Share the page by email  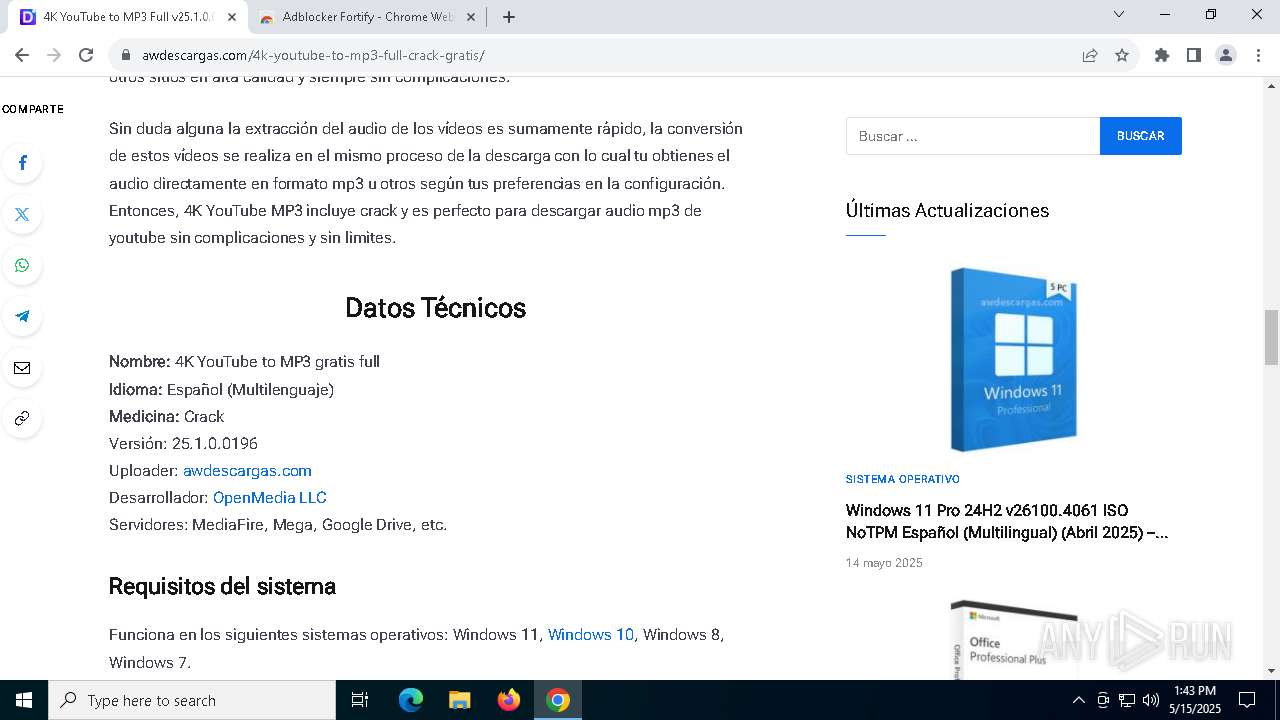(22, 368)
